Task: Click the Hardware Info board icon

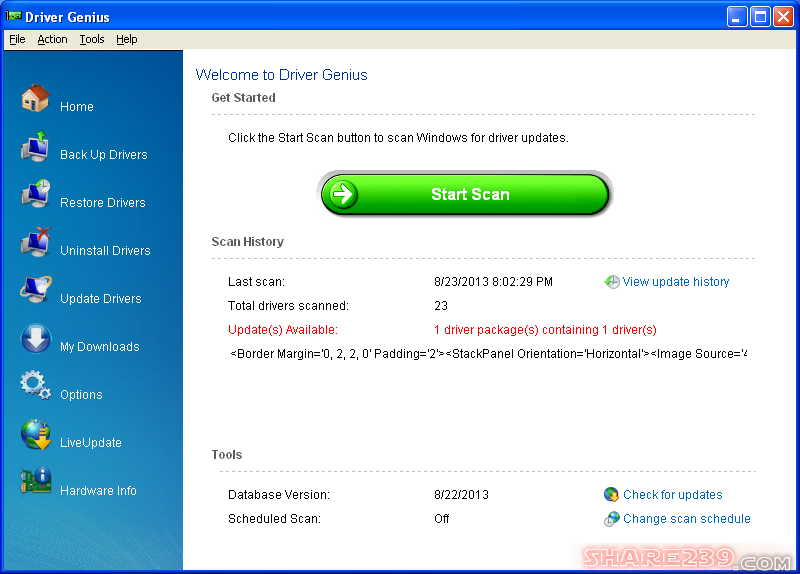Action: (36, 481)
